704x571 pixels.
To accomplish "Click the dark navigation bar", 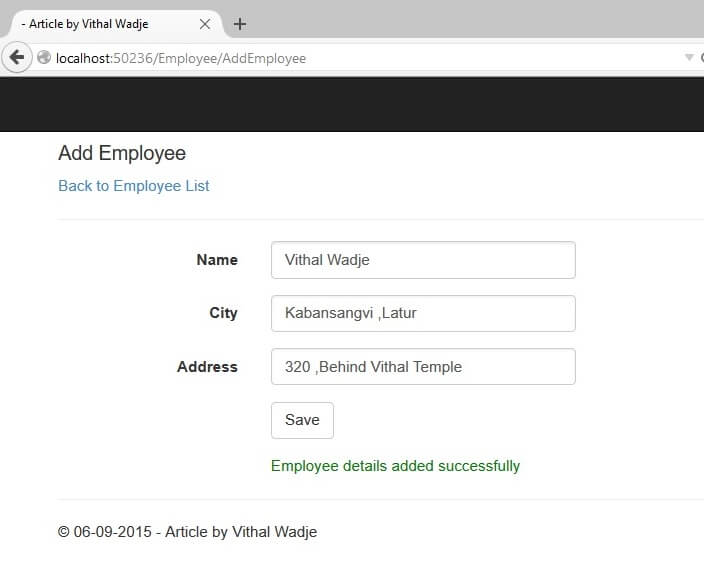I will [352, 104].
